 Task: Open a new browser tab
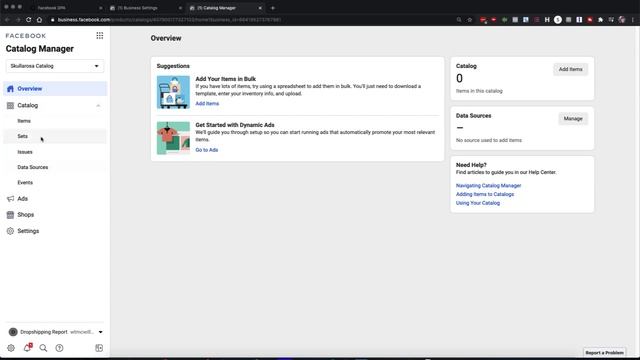[x=273, y=8]
